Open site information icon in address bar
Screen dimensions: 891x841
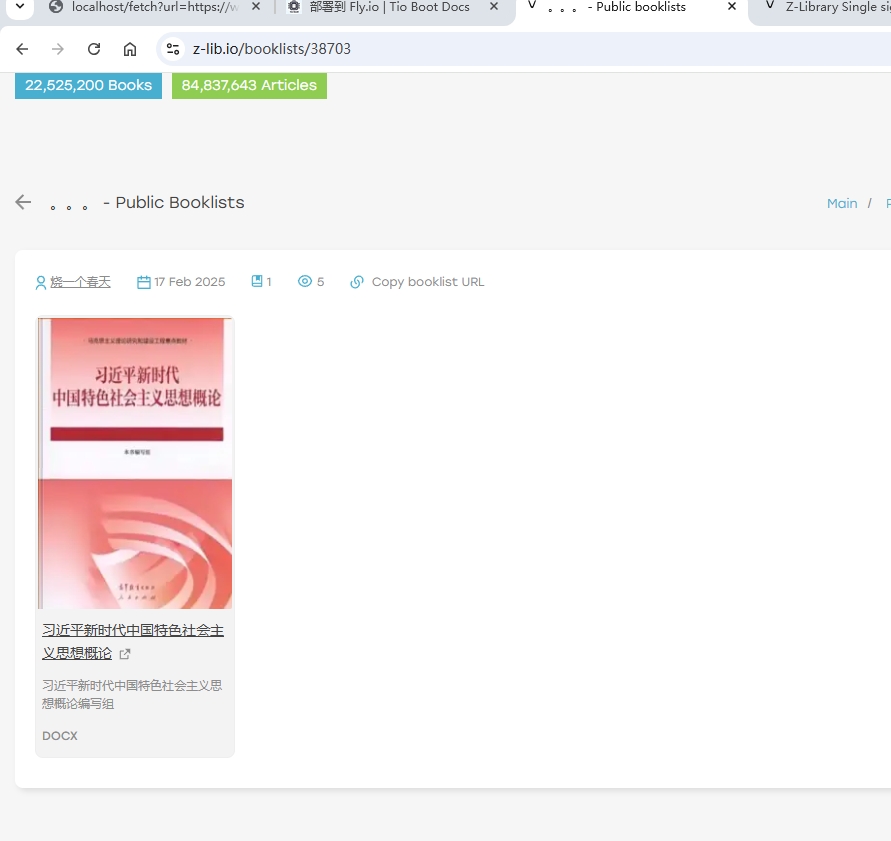click(x=173, y=49)
